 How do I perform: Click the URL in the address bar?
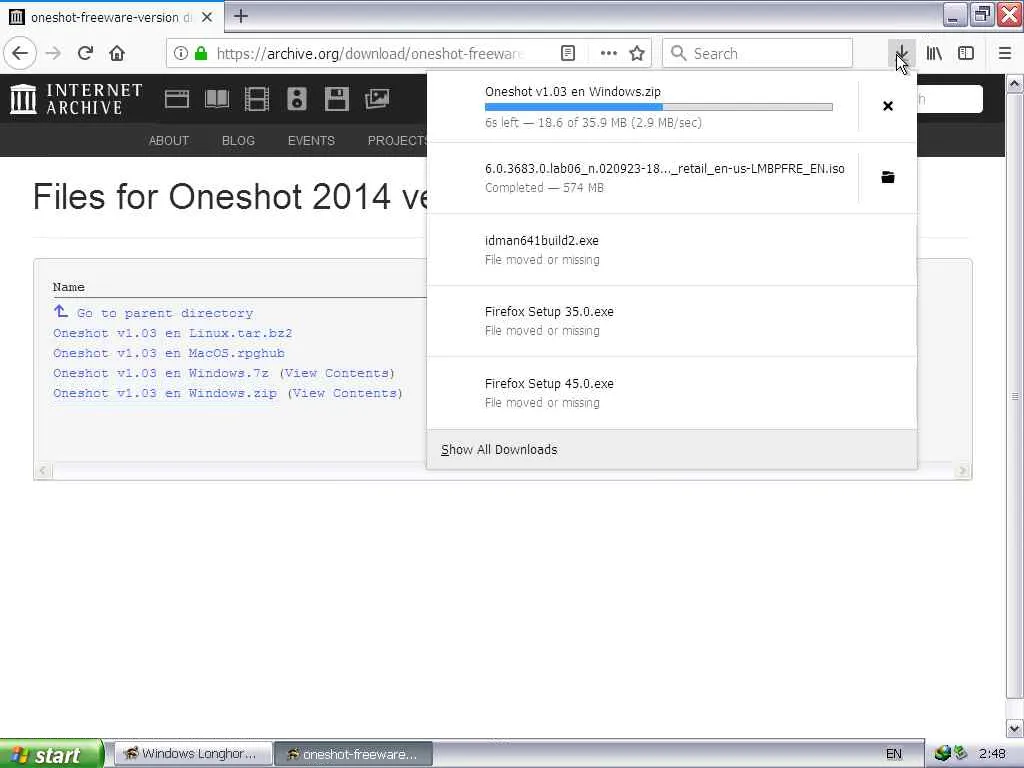tap(370, 54)
